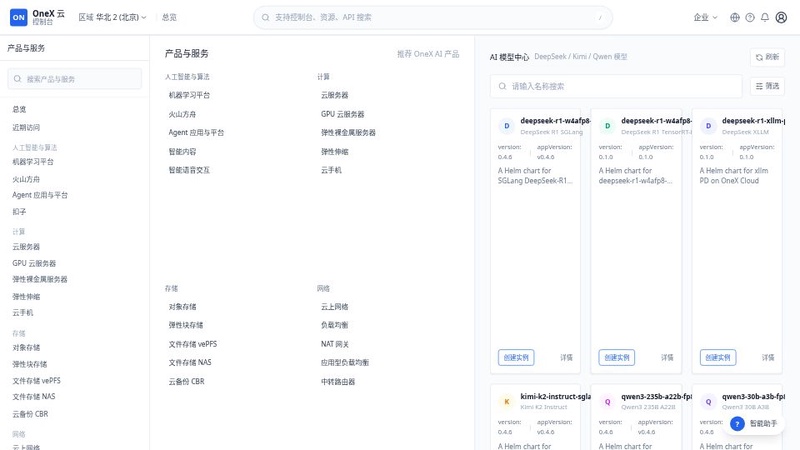Focus the global console search field
The width and height of the screenshot is (800, 450).
(x=433, y=17)
